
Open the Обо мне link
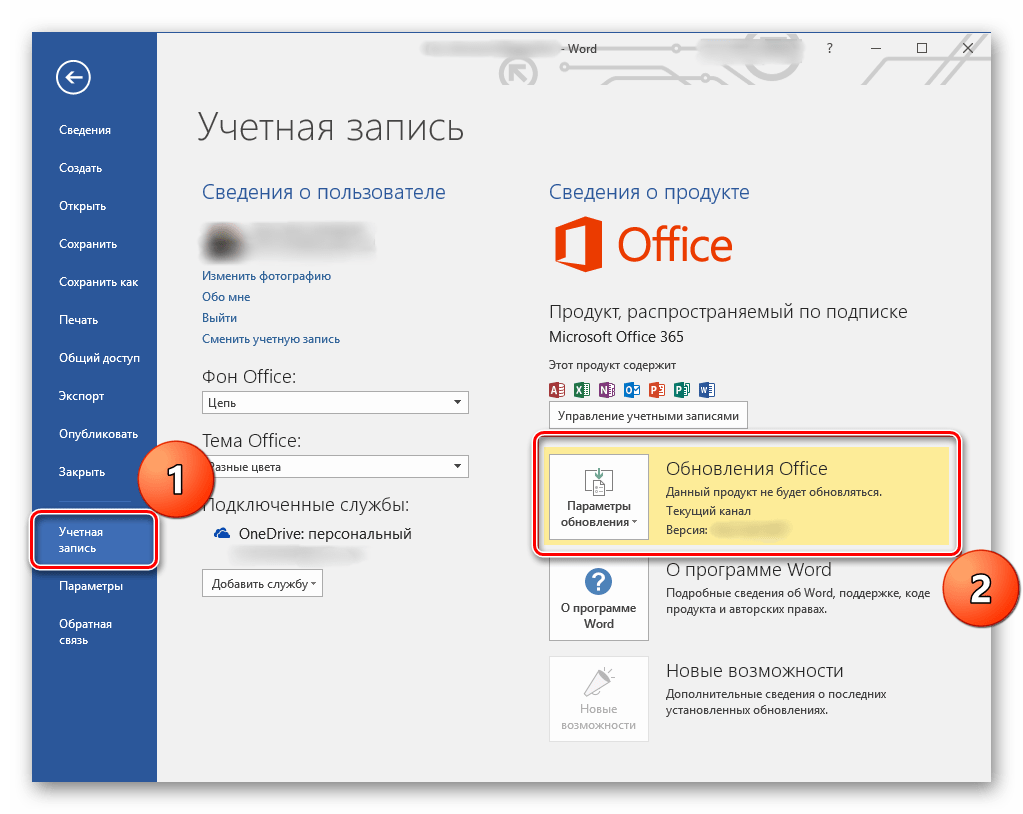point(226,297)
